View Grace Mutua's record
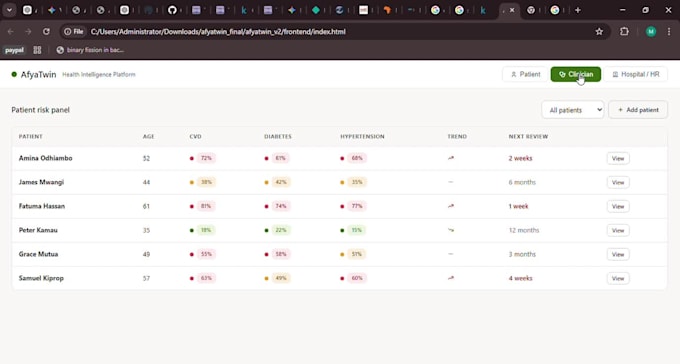The width and height of the screenshot is (680, 364). click(x=618, y=255)
